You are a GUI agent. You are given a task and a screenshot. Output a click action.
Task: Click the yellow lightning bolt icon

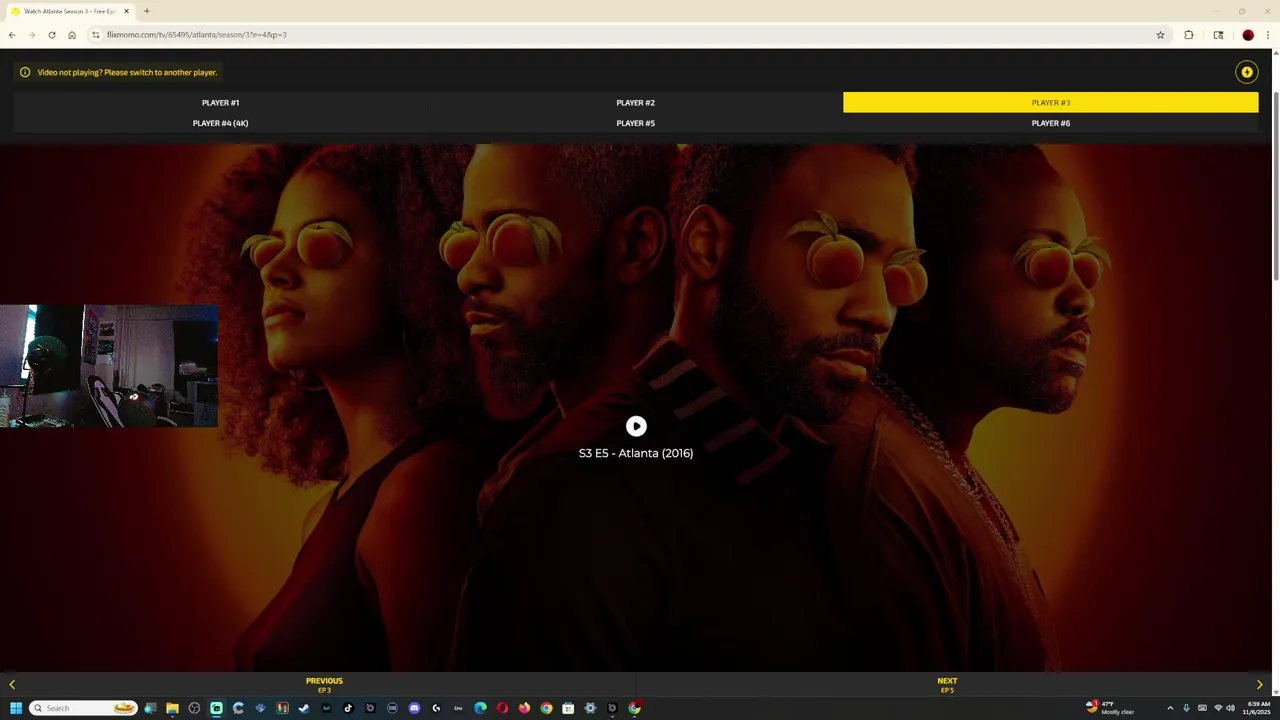pyautogui.click(x=1247, y=72)
